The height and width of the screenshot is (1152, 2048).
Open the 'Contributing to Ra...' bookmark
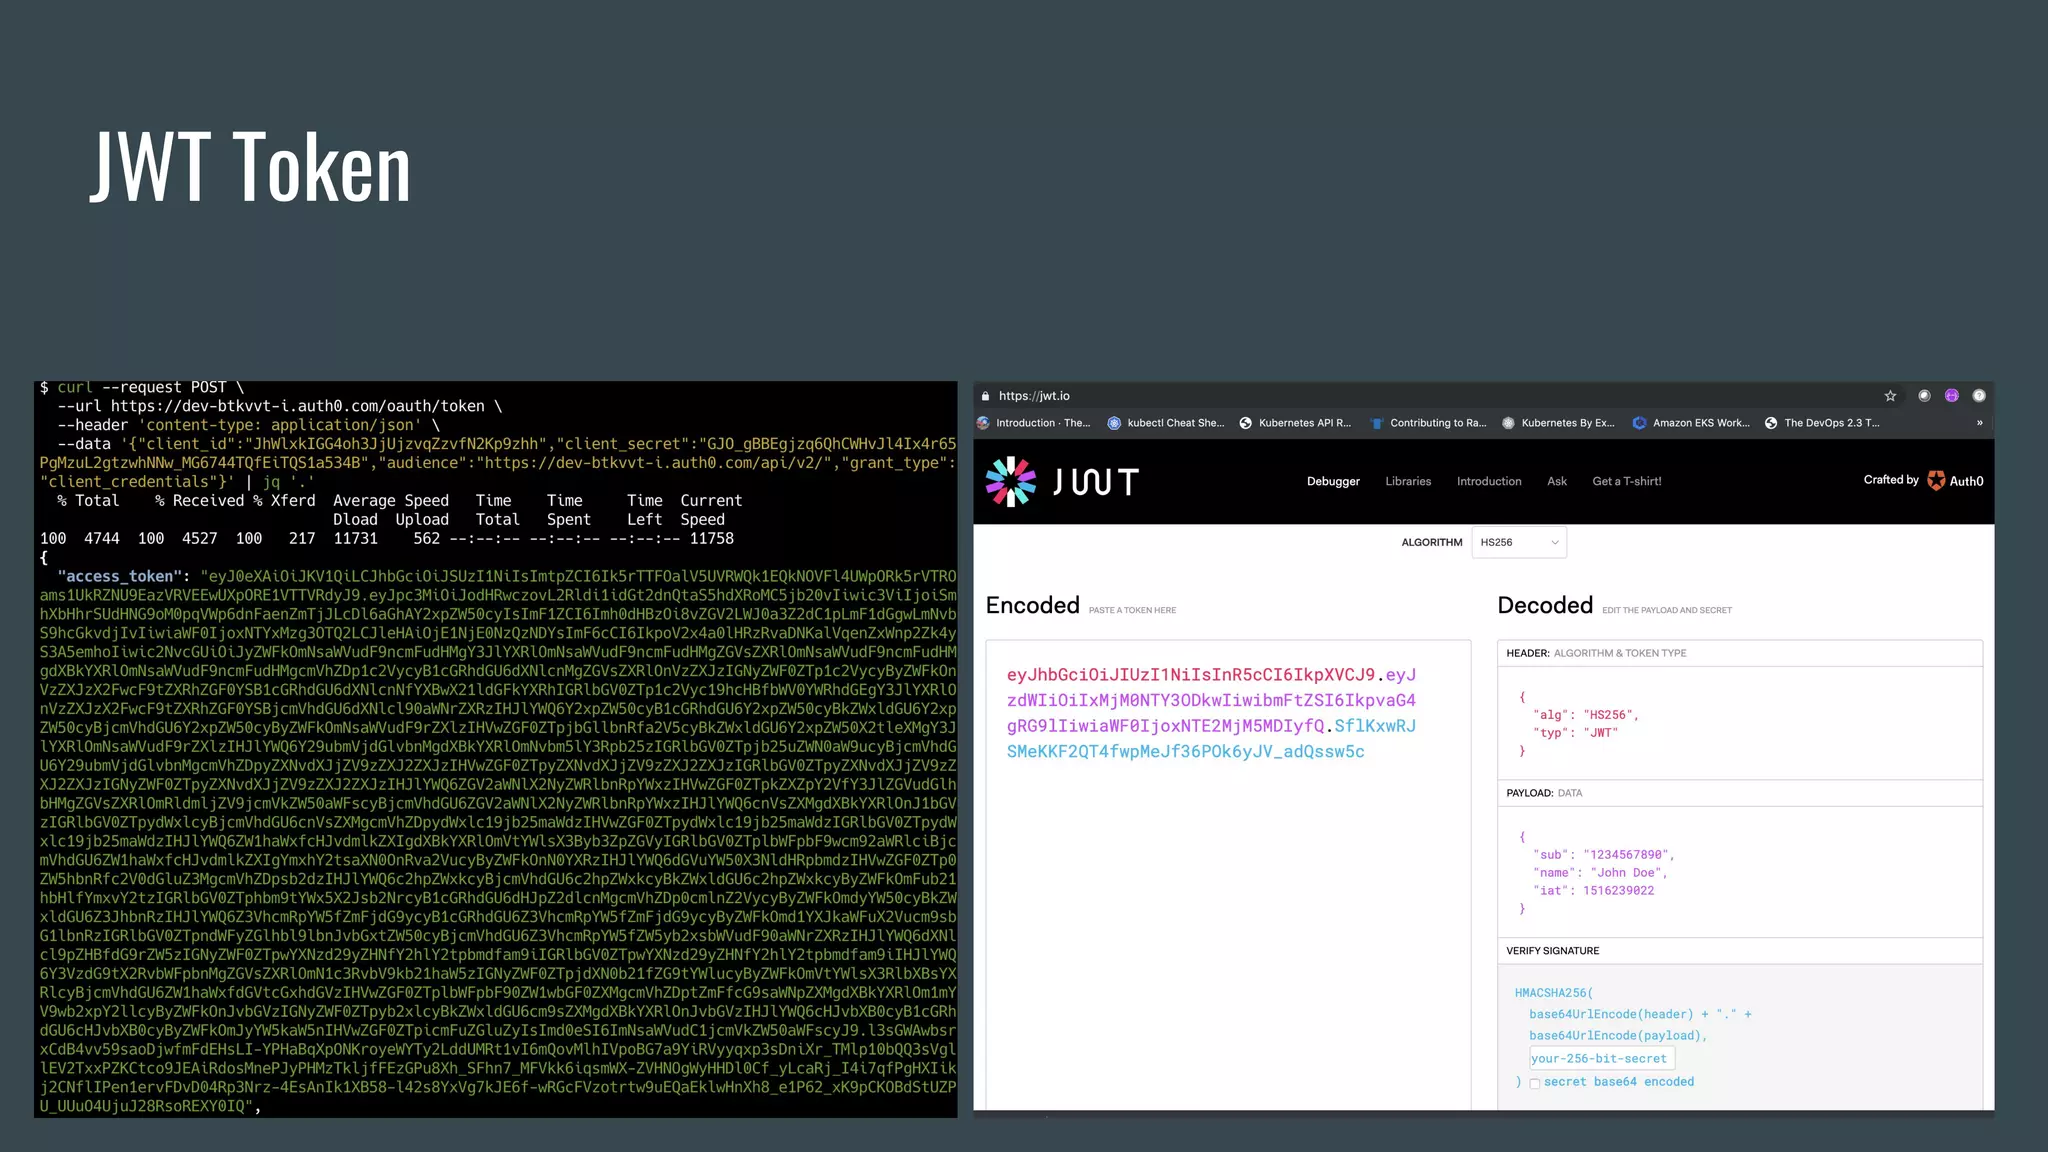tap(1429, 423)
